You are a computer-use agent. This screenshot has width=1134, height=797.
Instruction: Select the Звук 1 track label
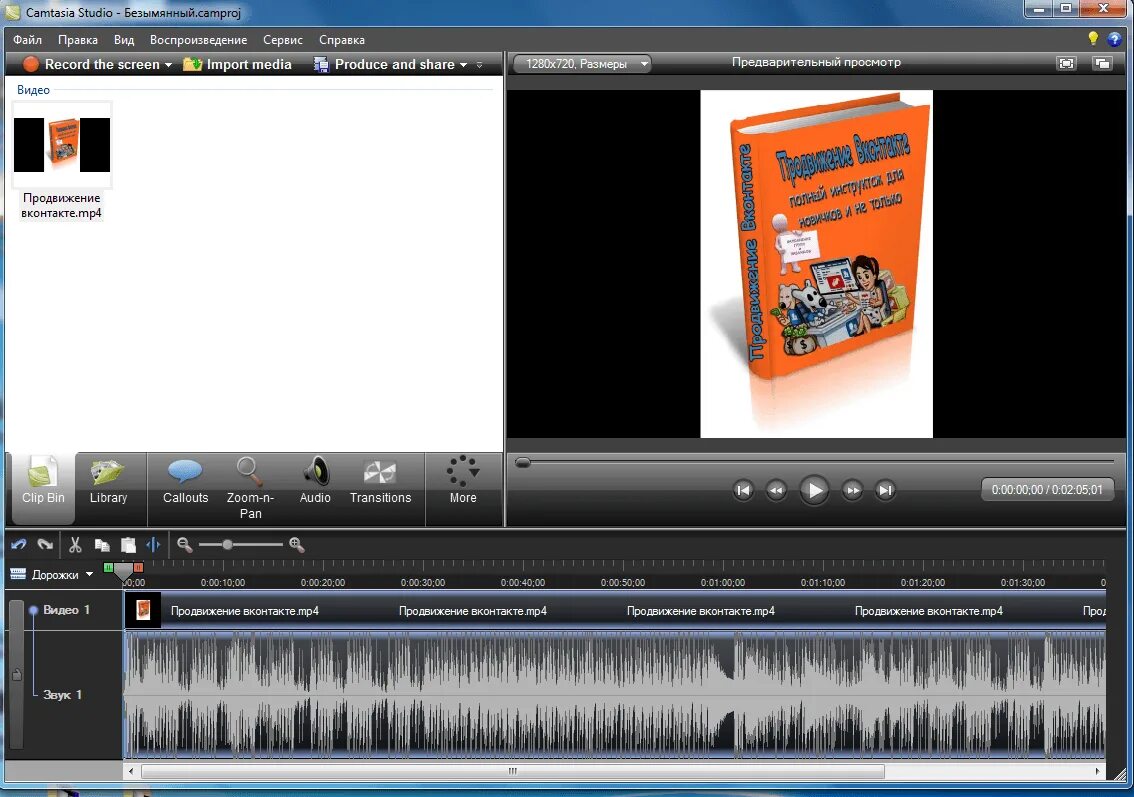pyautogui.click(x=62, y=694)
